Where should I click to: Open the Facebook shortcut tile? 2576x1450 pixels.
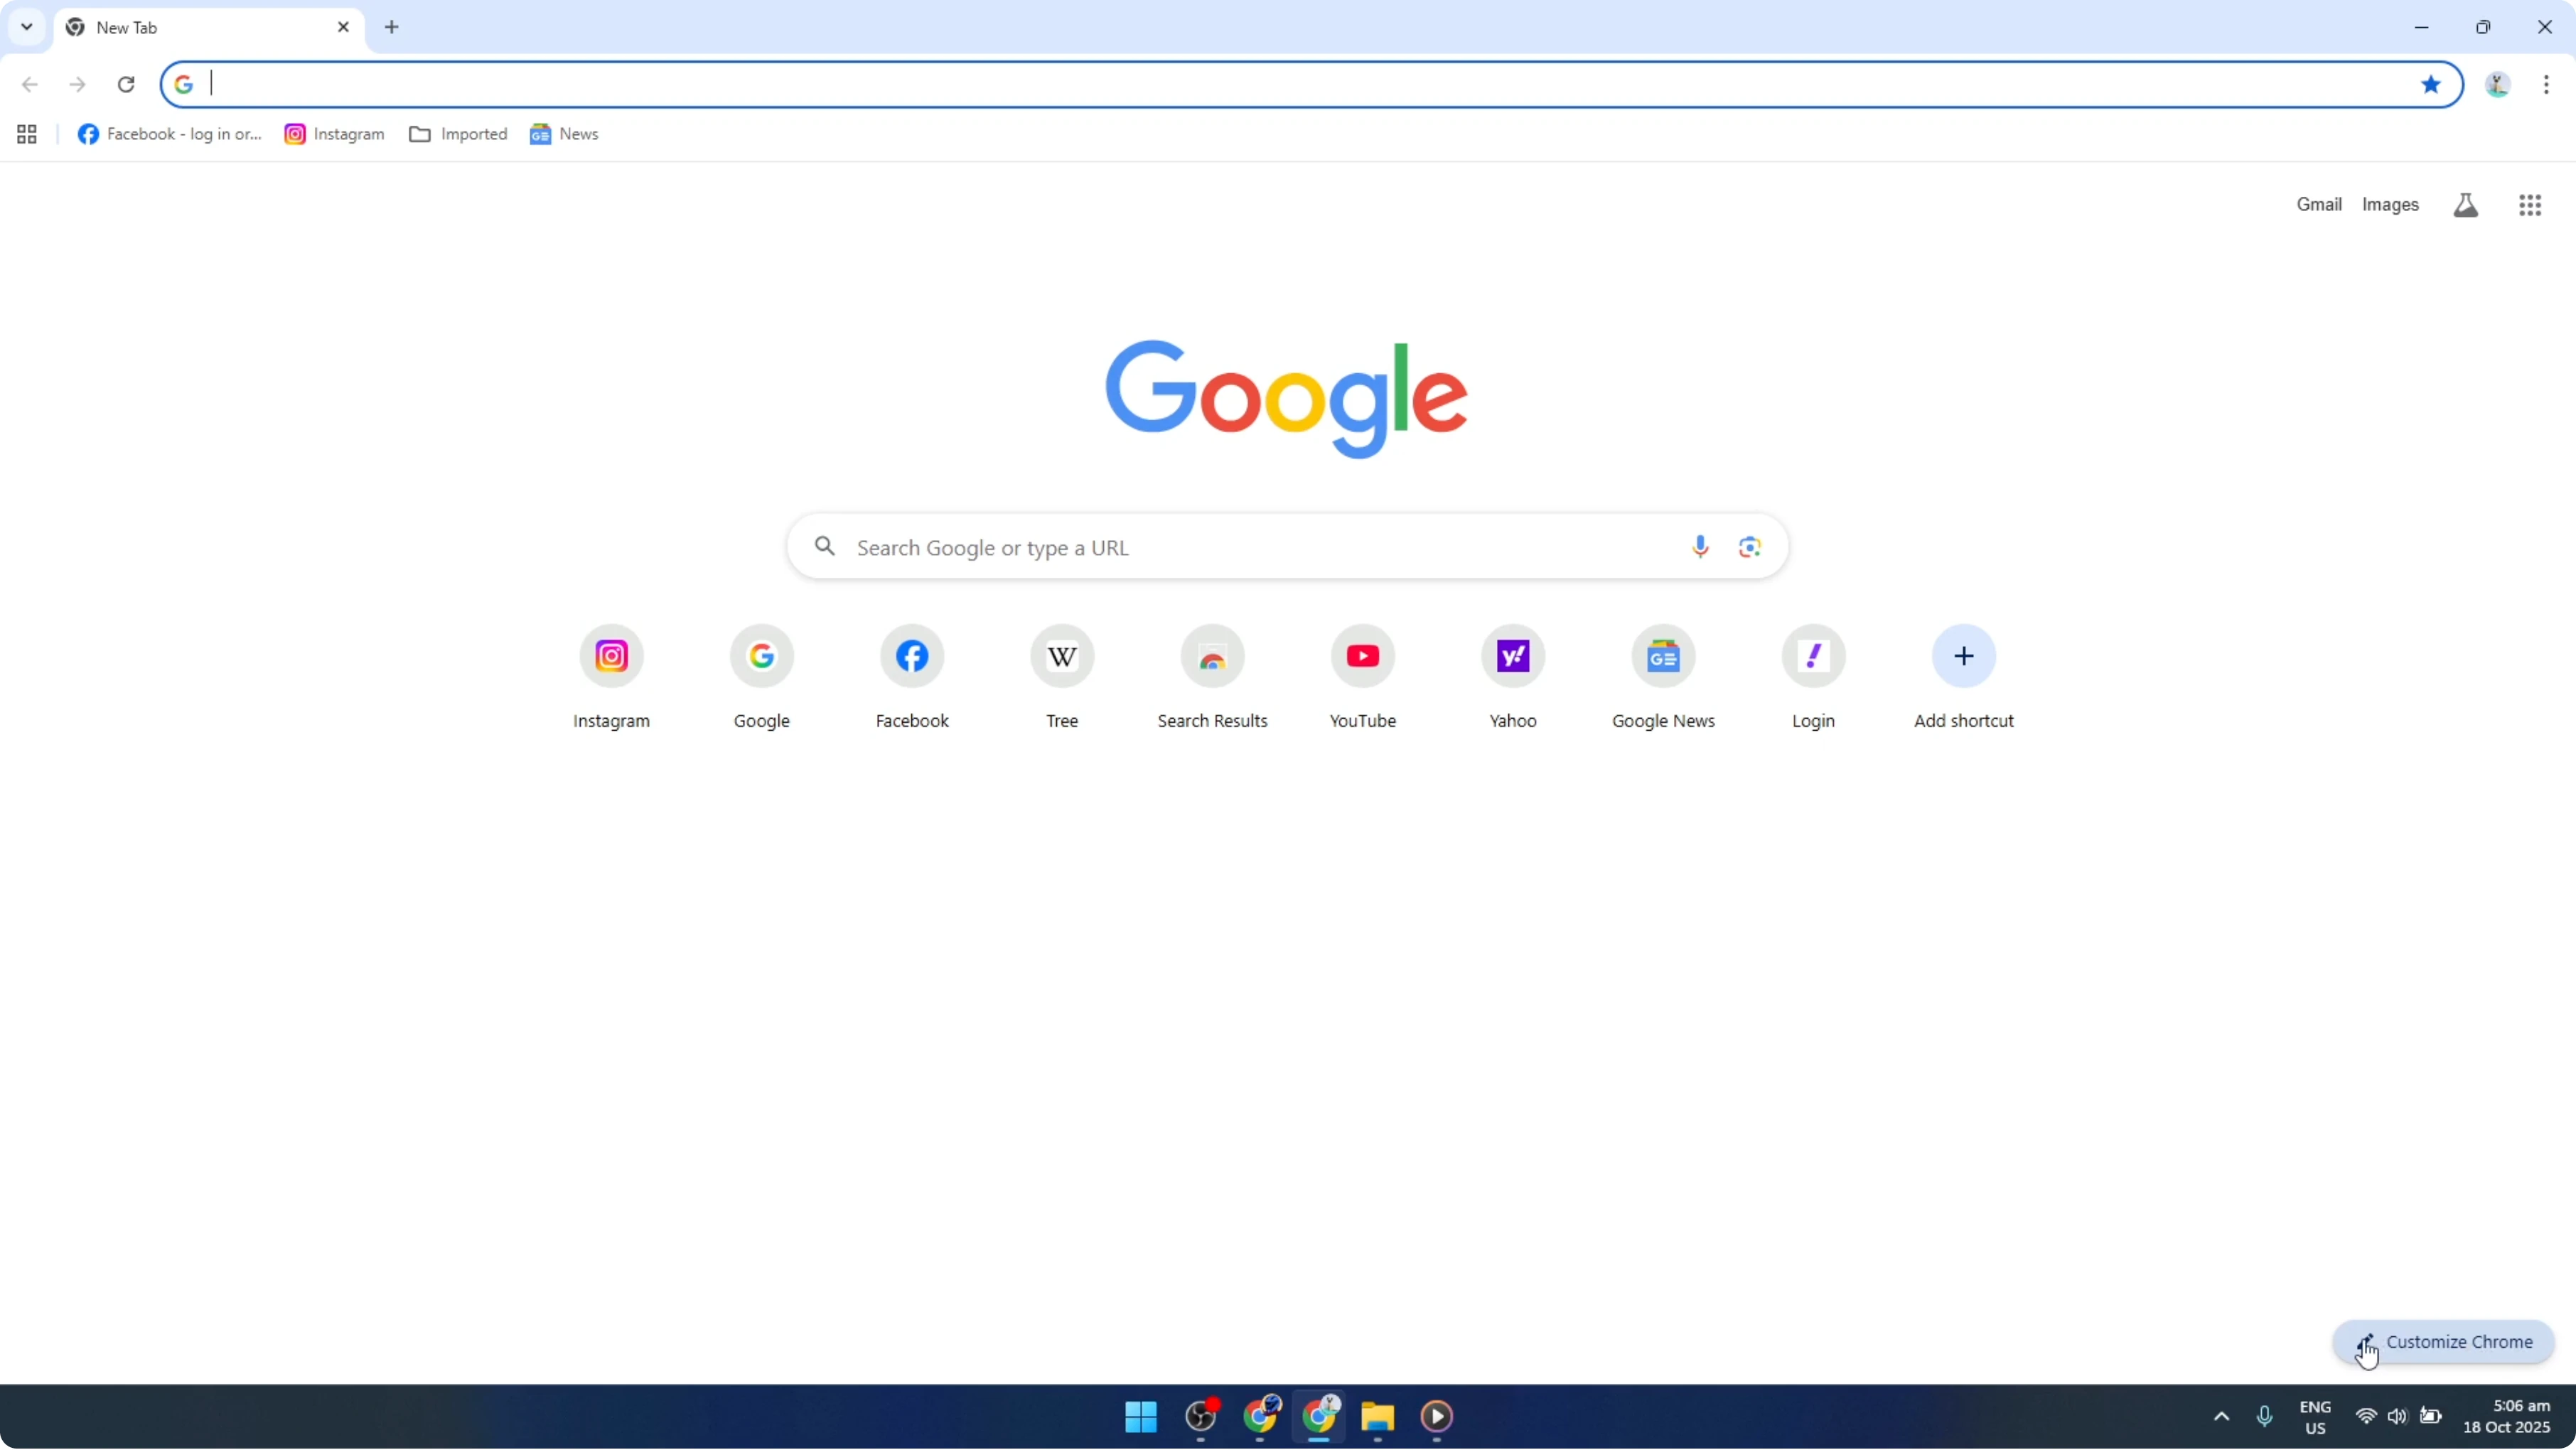(x=912, y=678)
